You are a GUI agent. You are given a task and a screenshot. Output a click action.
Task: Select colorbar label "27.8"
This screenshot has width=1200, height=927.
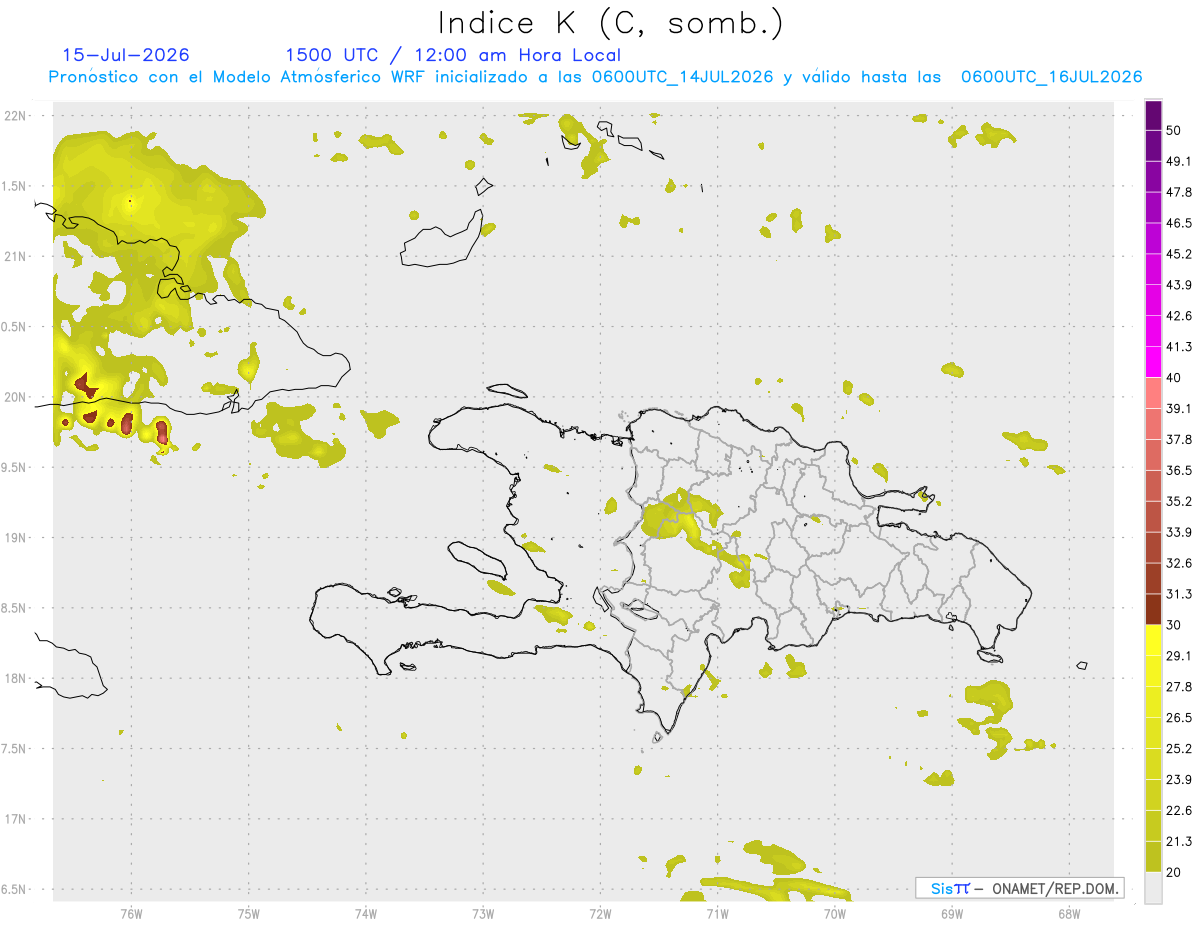click(1179, 687)
